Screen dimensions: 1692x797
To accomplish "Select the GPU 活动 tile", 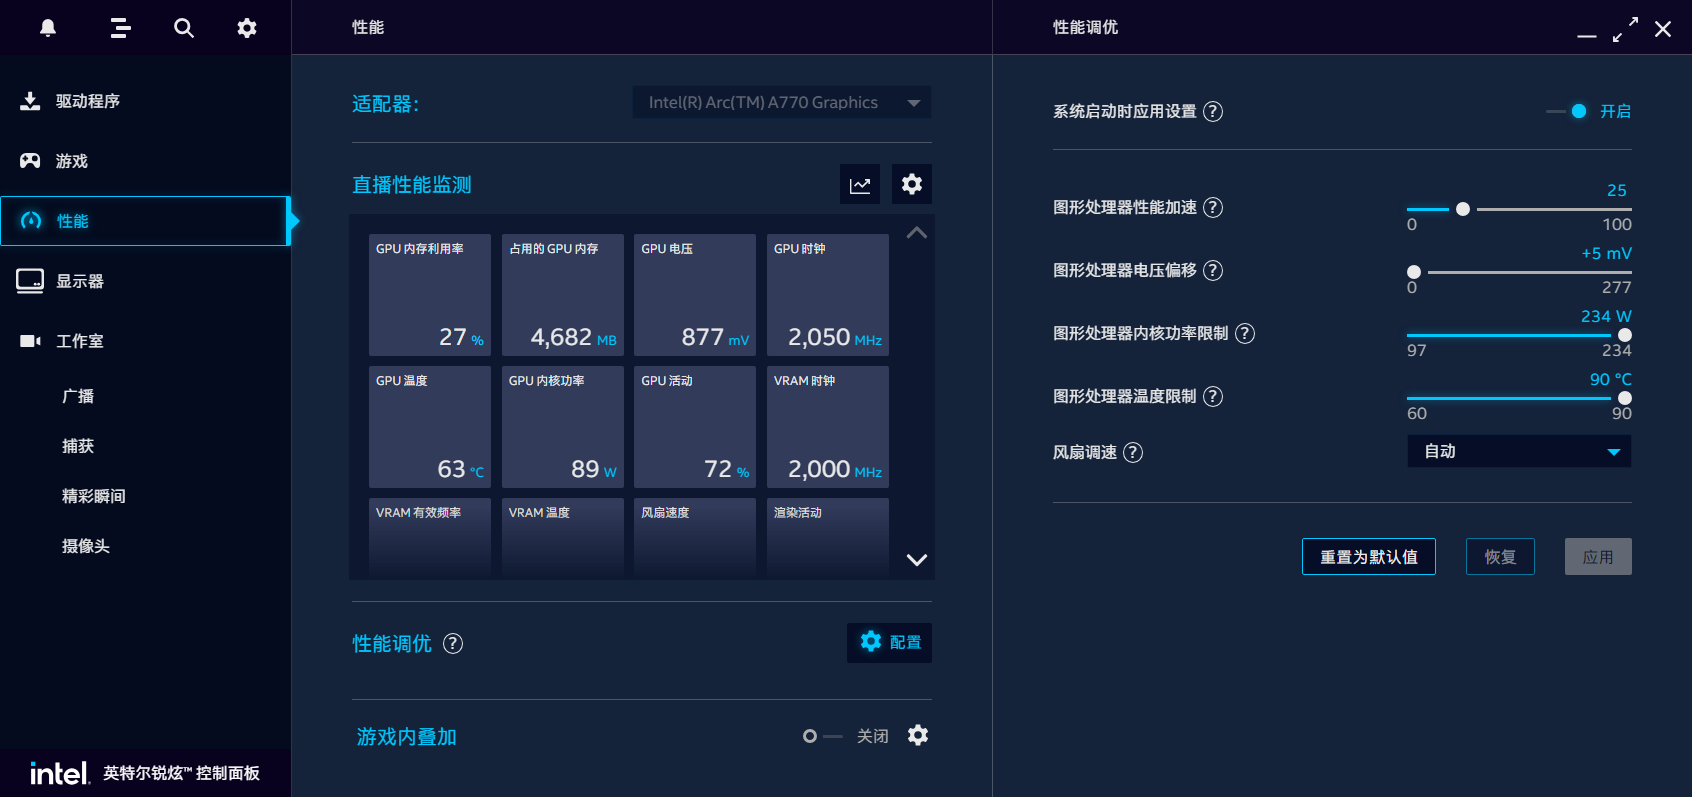I will point(695,427).
